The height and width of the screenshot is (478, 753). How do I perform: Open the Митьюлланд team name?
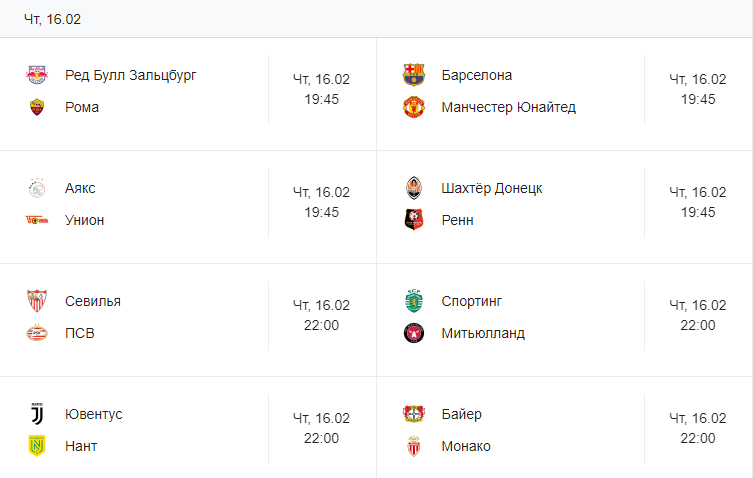pyautogui.click(x=483, y=333)
